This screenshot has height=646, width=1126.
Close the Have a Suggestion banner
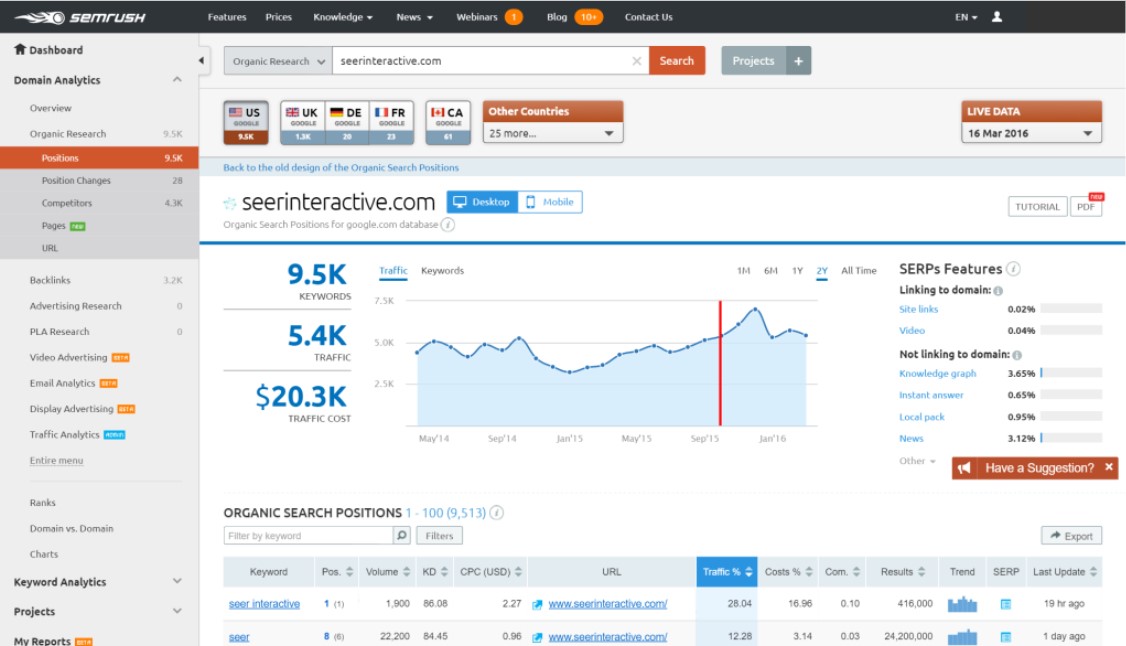[1109, 467]
